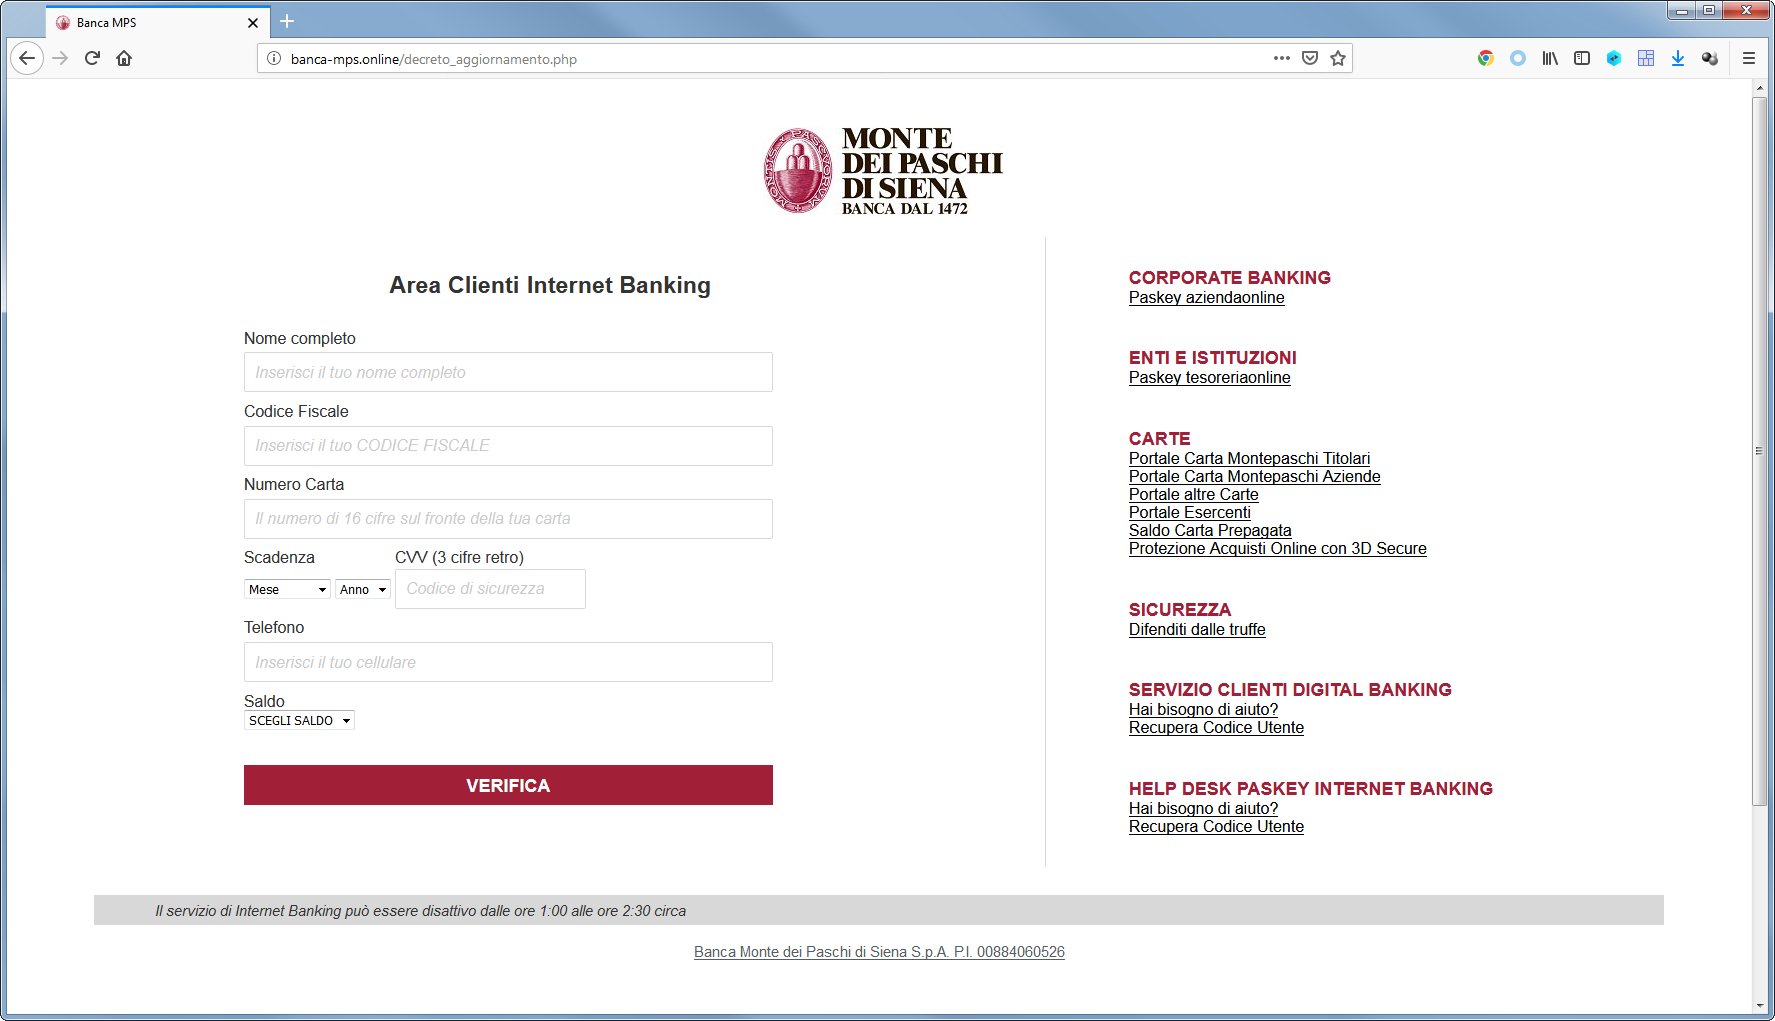This screenshot has width=1775, height=1021.
Task: Click the Telefono input field
Action: coord(508,662)
